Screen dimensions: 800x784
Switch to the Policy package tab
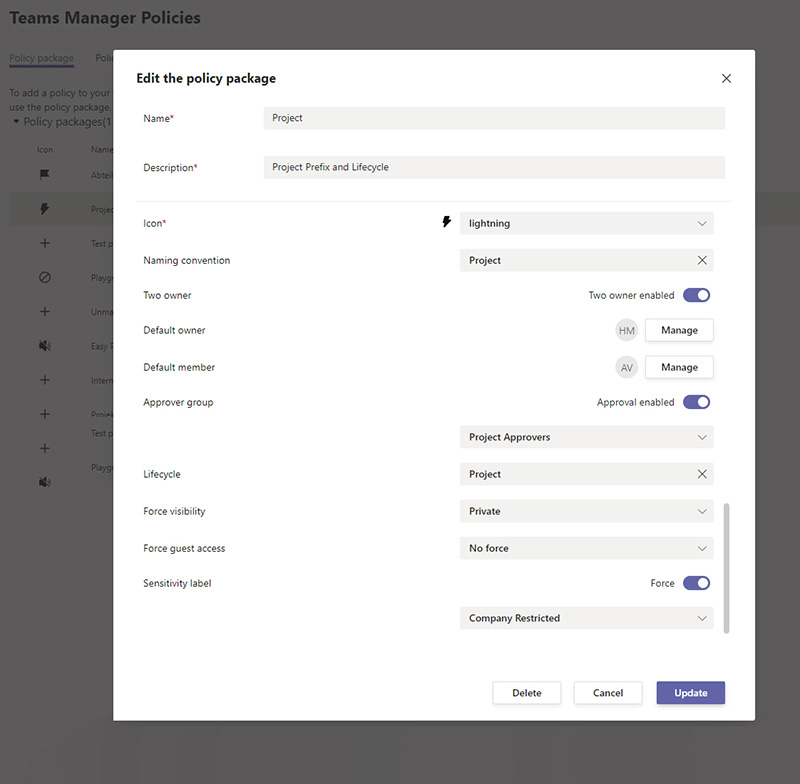pos(41,58)
